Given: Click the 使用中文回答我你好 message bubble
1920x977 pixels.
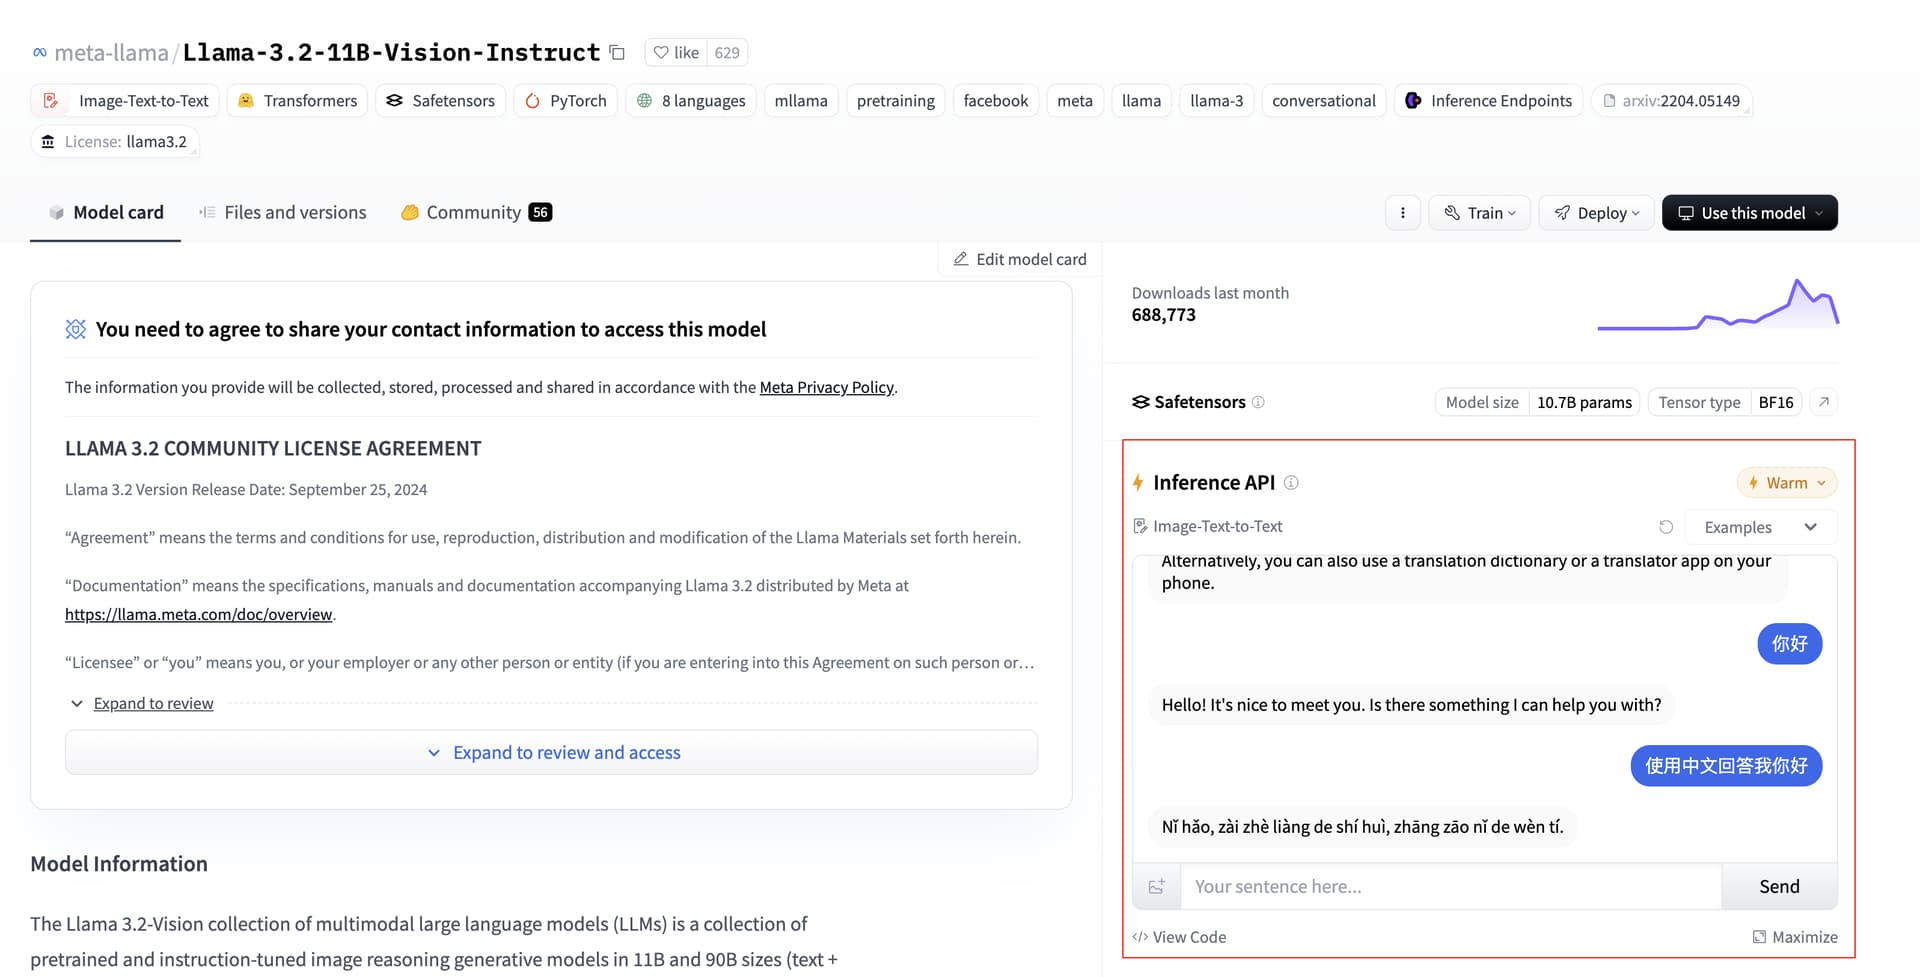Looking at the screenshot, I should tap(1726, 765).
